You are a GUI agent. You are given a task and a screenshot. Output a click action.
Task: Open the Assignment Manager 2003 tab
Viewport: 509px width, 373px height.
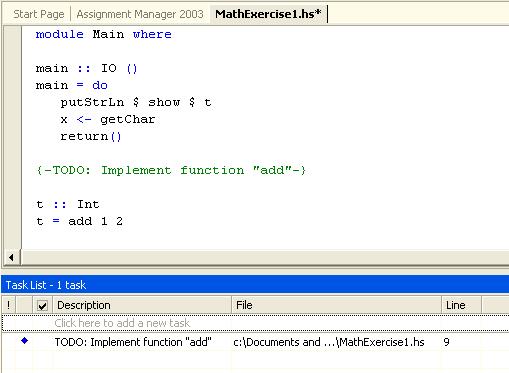(x=140, y=14)
